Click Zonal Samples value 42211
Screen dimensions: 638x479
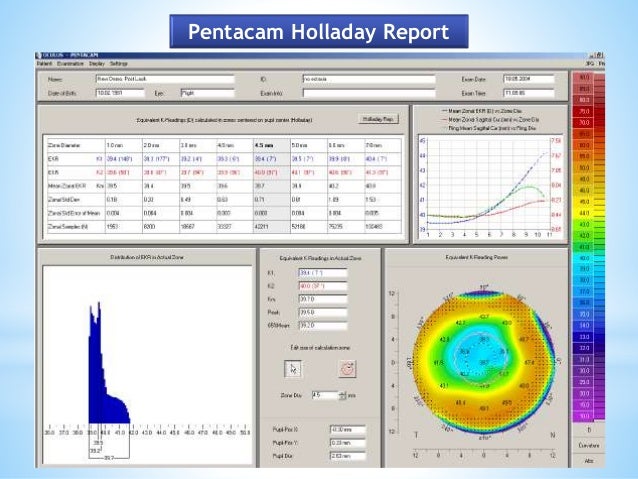(261, 227)
